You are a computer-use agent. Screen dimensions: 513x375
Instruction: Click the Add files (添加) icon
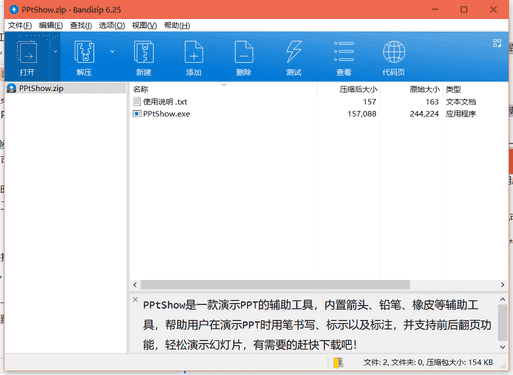pos(194,57)
